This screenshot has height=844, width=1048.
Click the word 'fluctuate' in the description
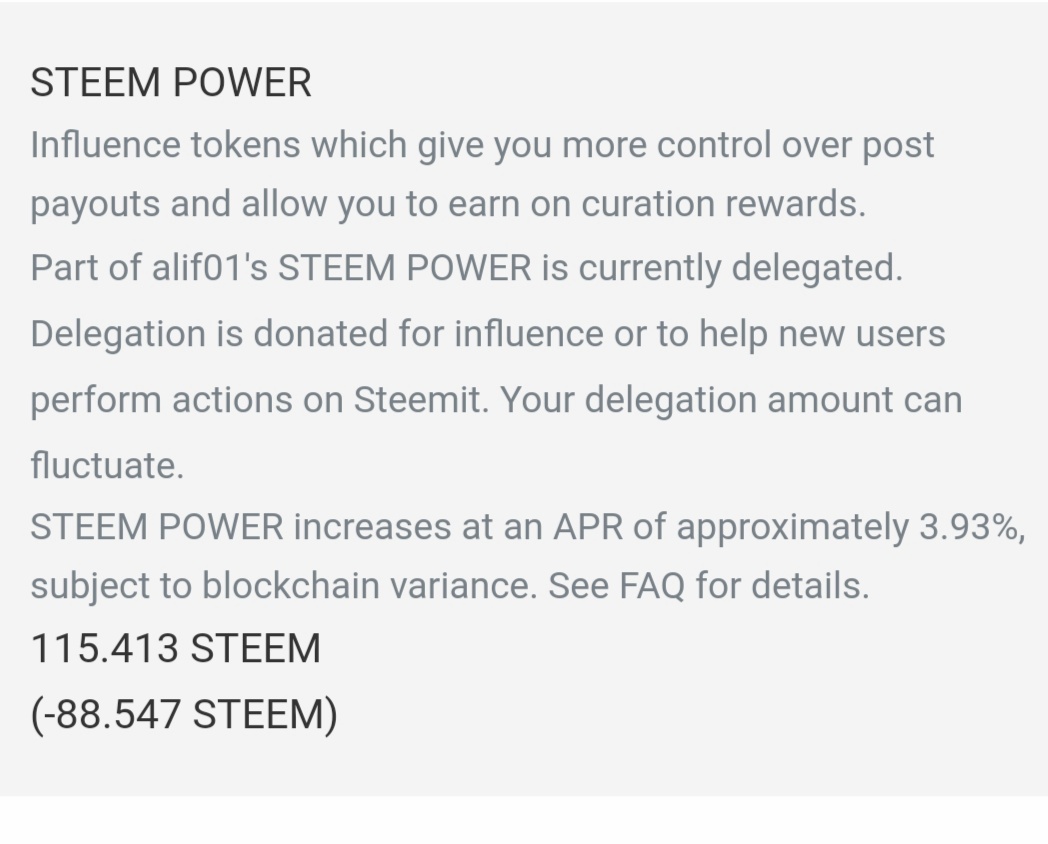[x=104, y=465]
